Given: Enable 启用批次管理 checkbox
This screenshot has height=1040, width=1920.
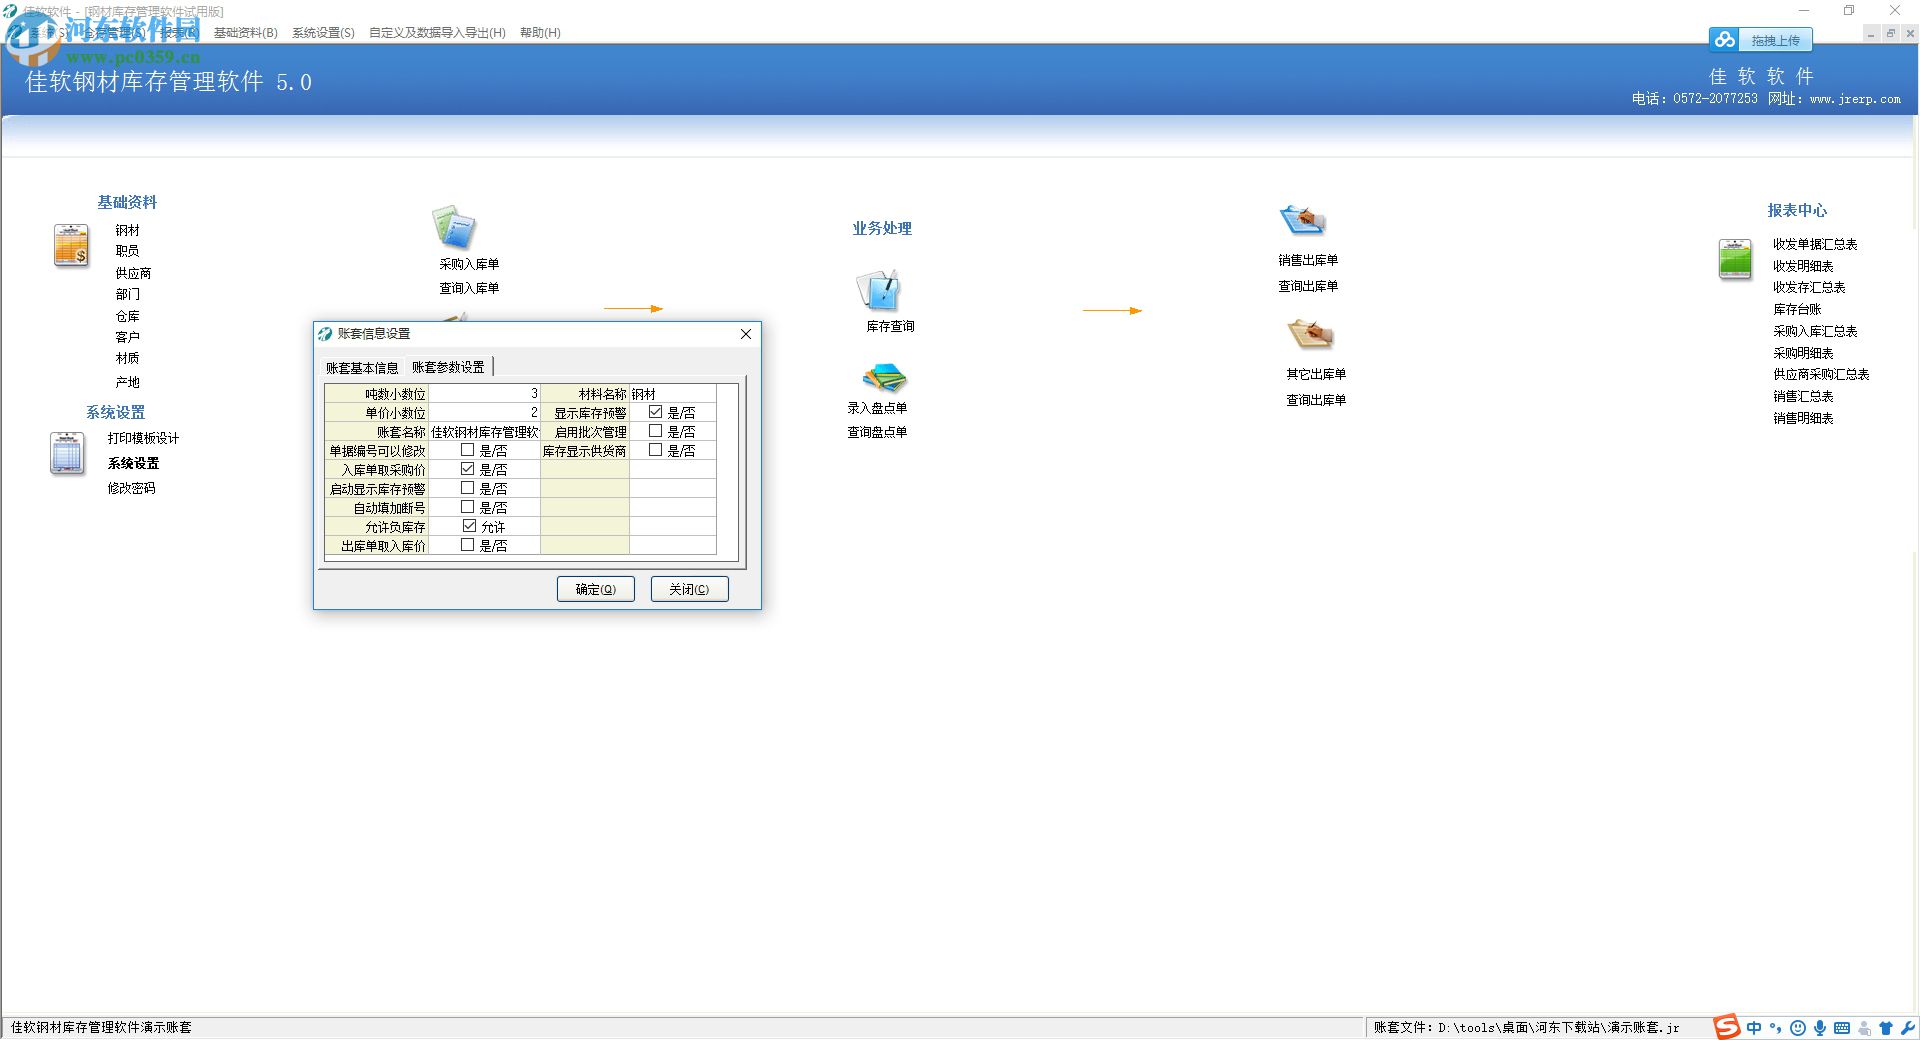Looking at the screenshot, I should pyautogui.click(x=655, y=431).
